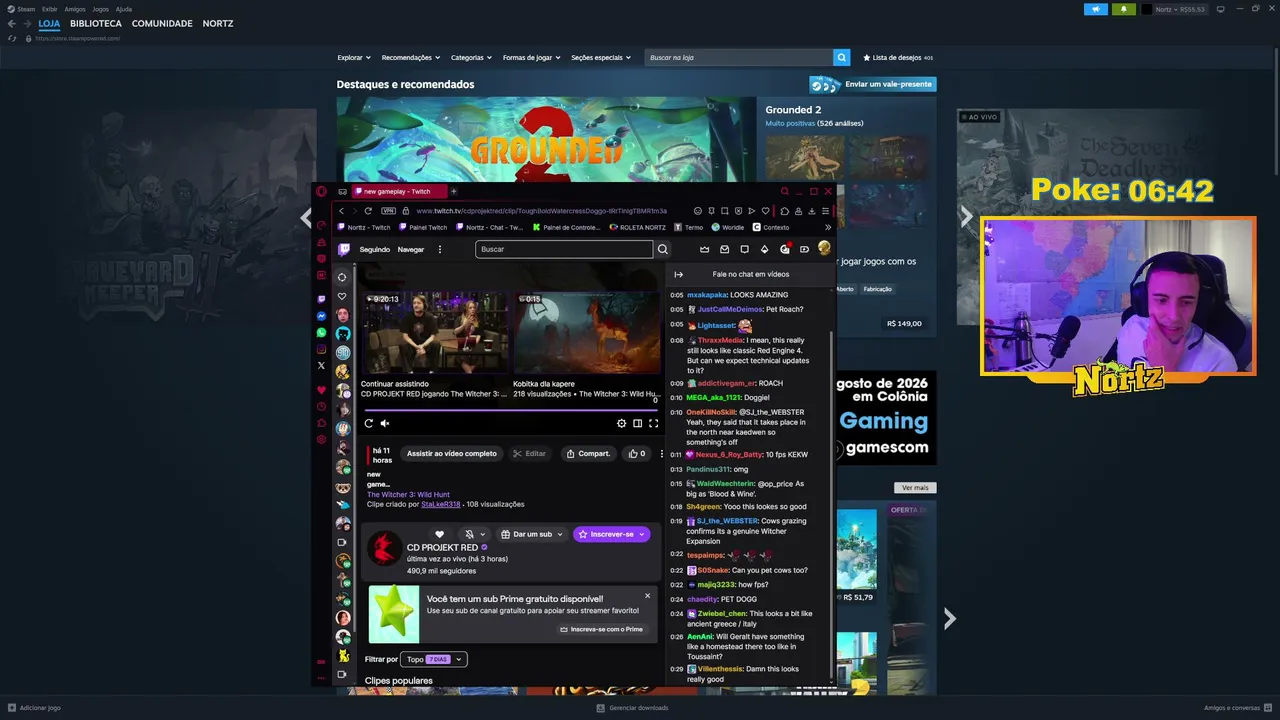Open the 9:20:13 video thumbnail
Screen dimensions: 1280x720
(x=435, y=333)
